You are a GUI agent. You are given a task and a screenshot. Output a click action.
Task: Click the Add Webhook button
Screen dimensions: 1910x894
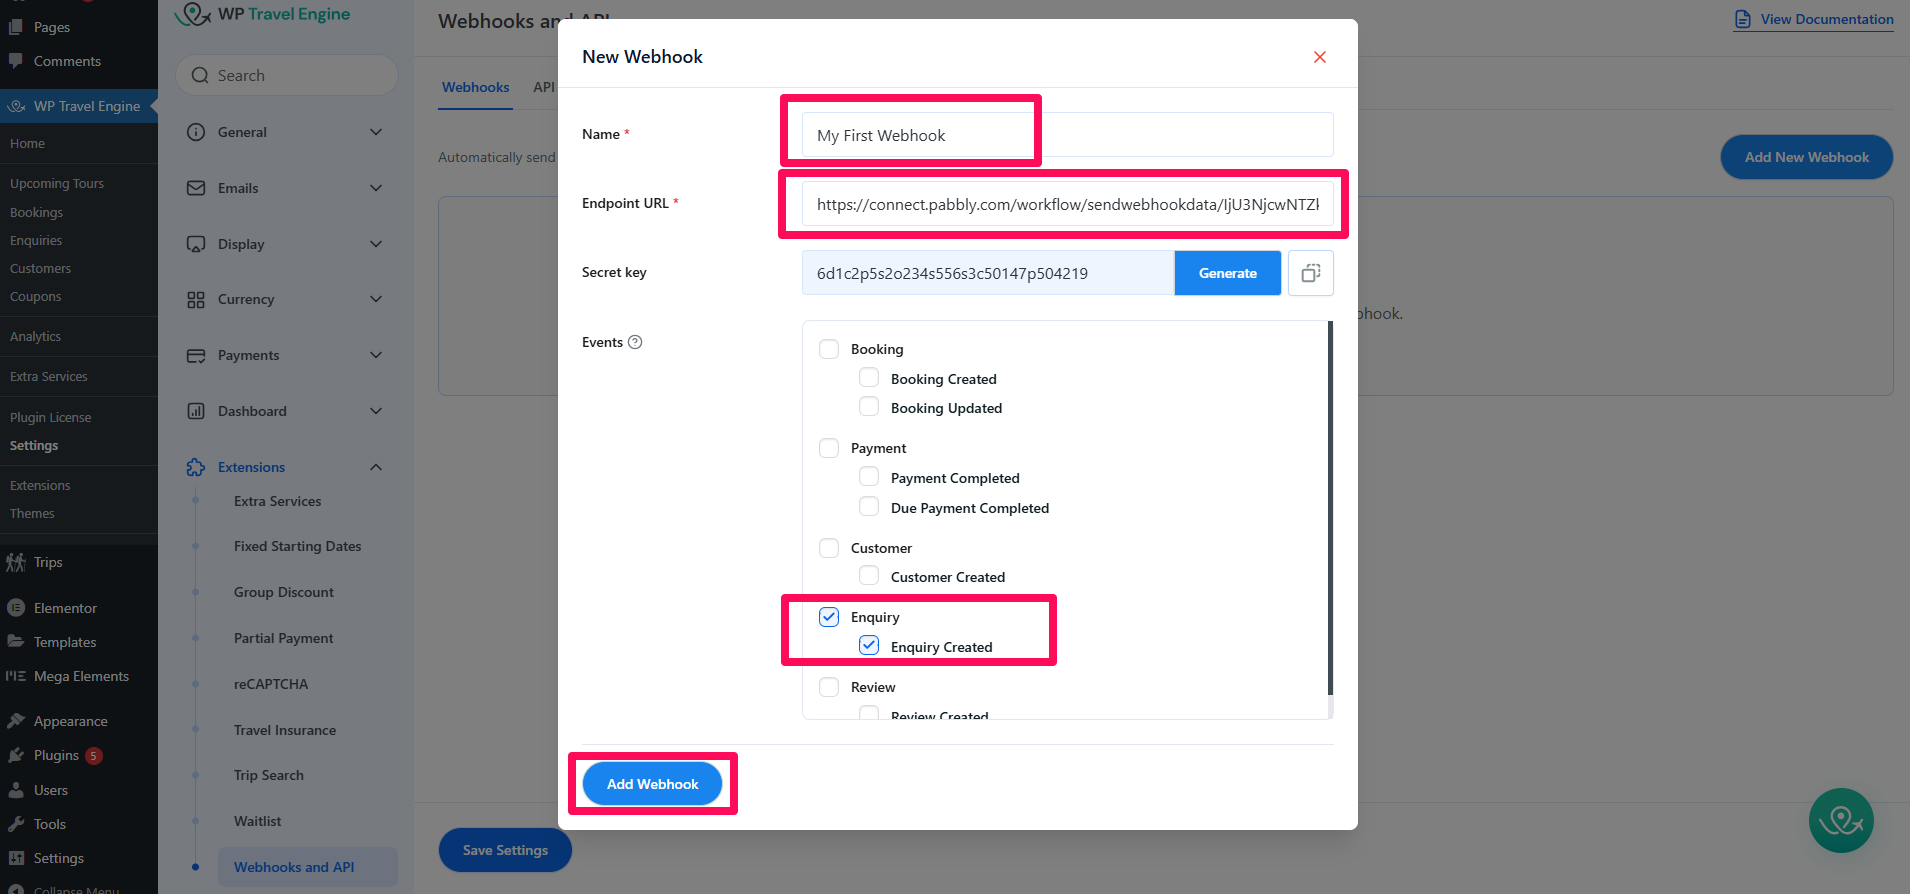click(x=652, y=784)
